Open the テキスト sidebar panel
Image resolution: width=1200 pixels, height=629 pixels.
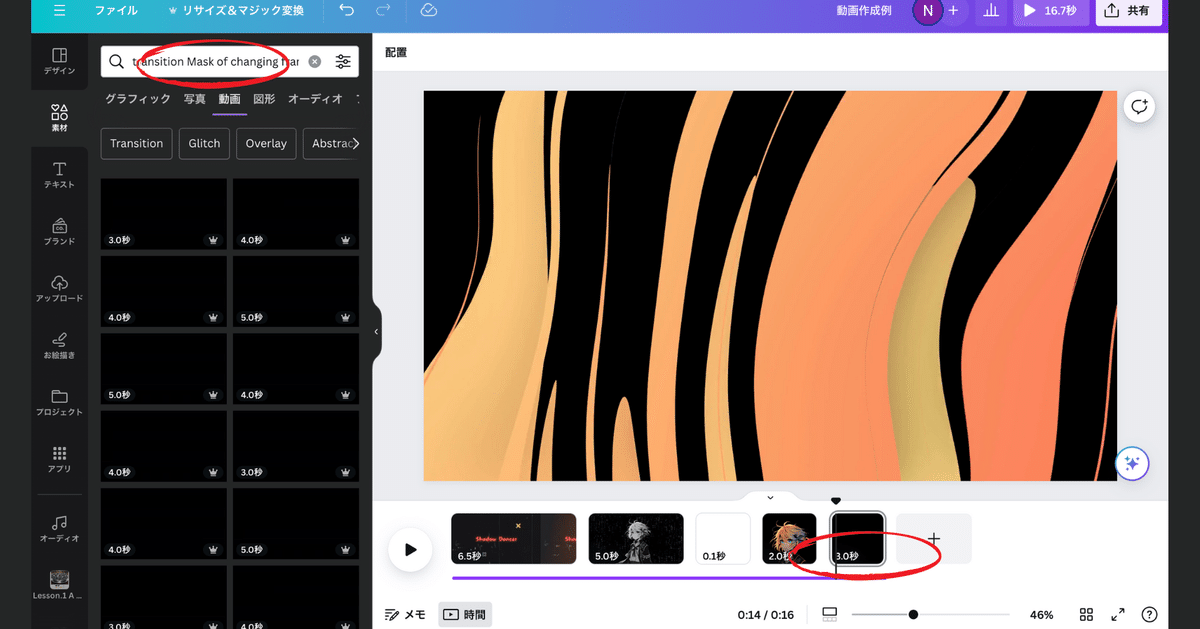(59, 175)
